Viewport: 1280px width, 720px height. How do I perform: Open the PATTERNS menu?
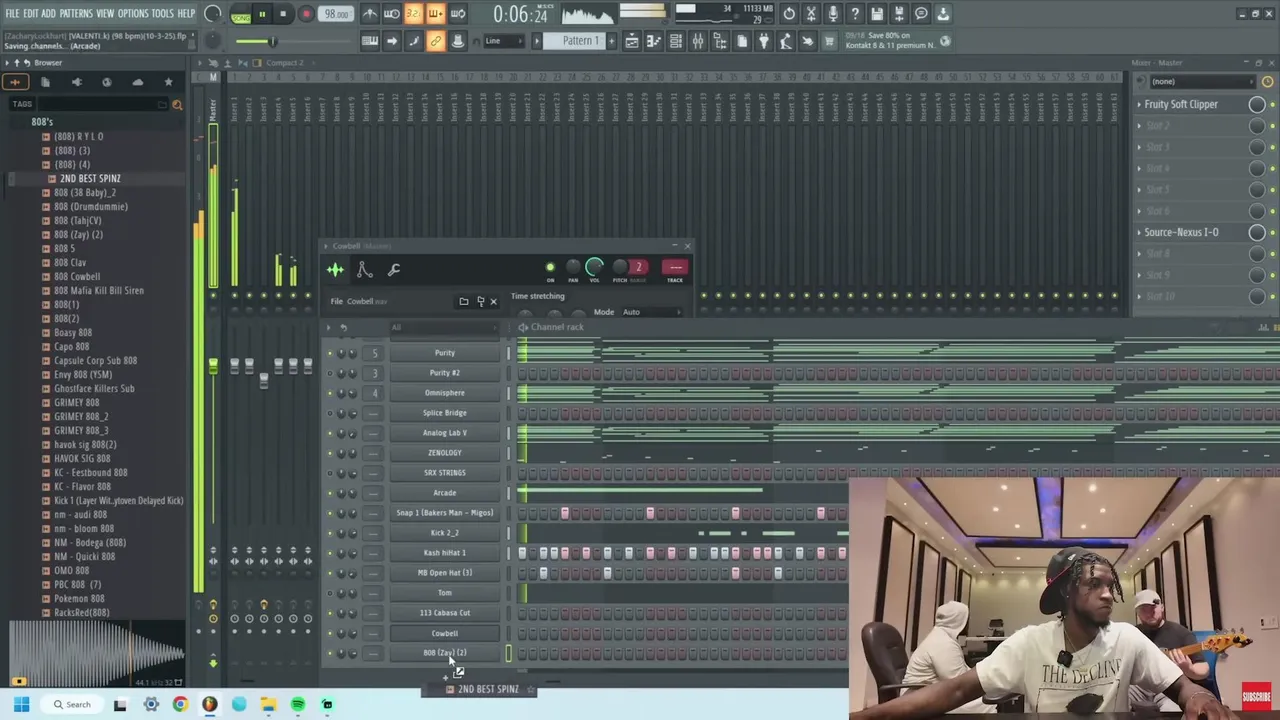coord(76,14)
